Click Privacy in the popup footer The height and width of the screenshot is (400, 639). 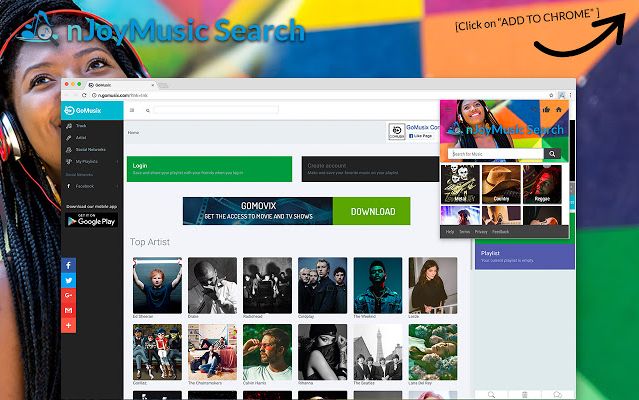tap(481, 232)
